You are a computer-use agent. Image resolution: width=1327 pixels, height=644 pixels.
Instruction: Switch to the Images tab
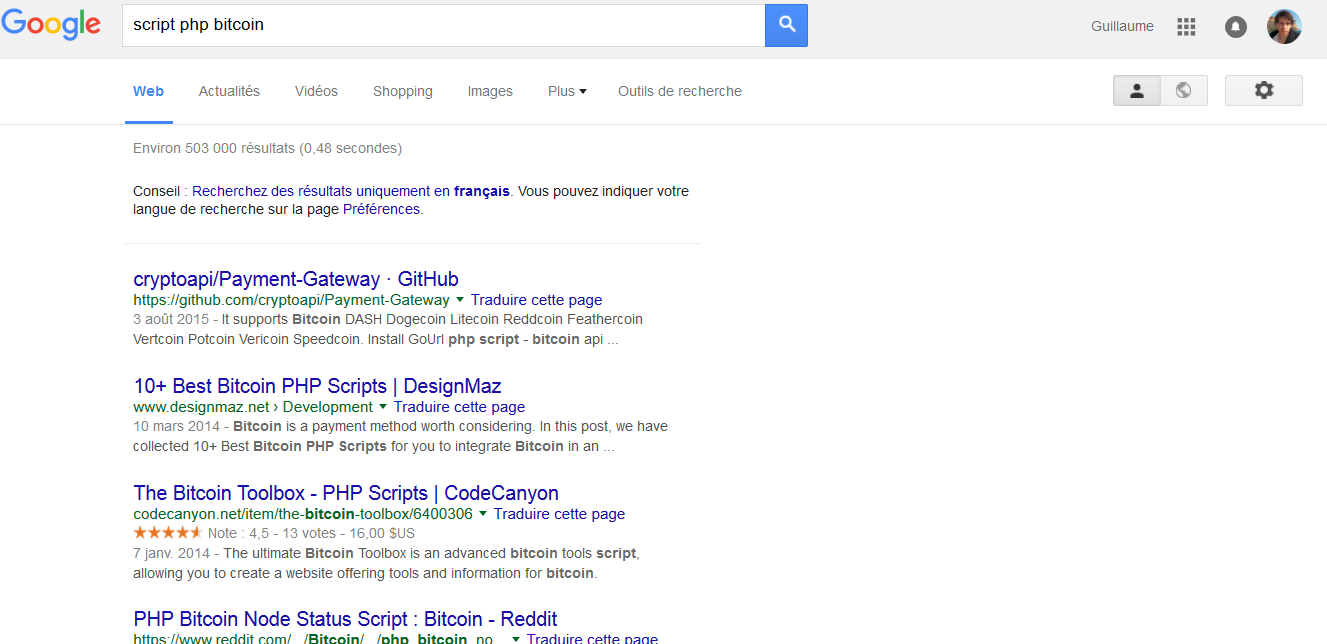490,91
